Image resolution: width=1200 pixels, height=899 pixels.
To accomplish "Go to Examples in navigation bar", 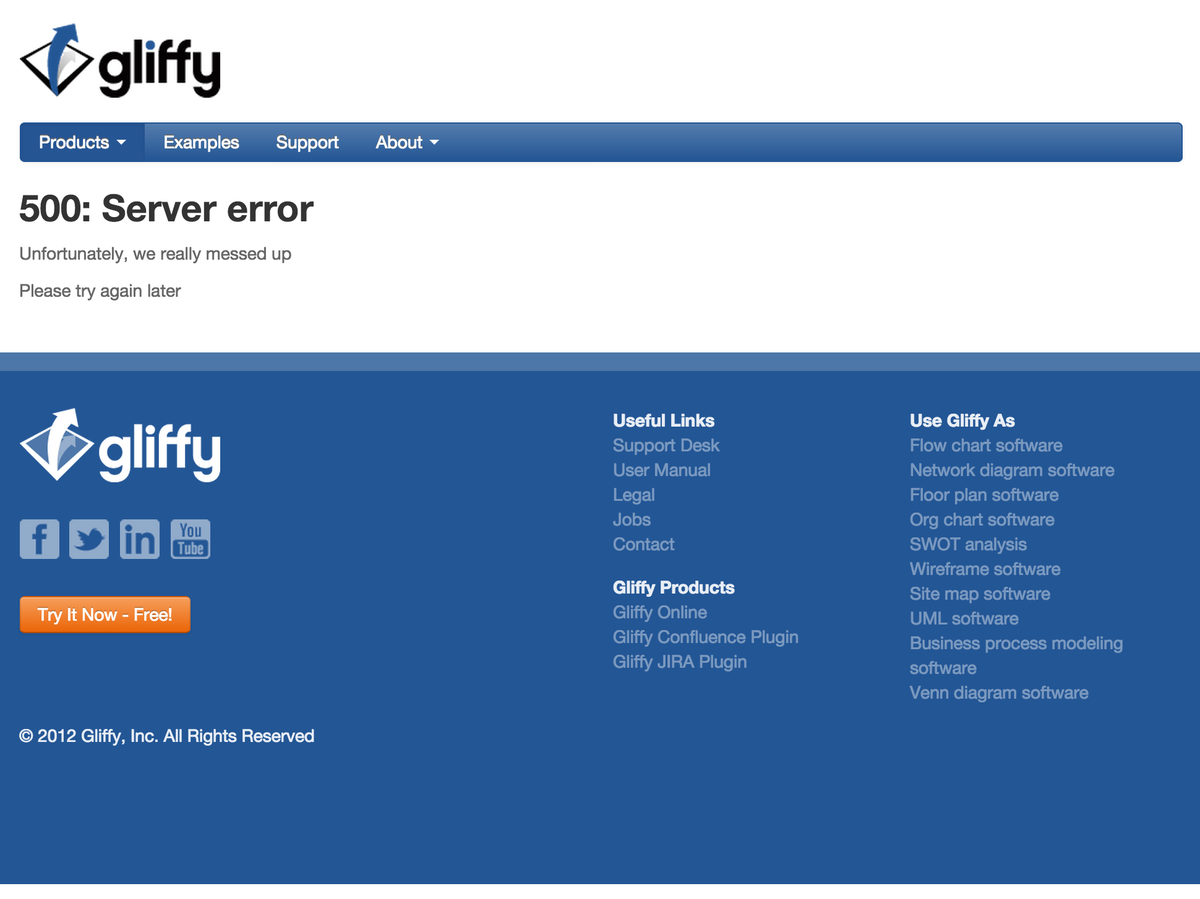I will point(201,142).
